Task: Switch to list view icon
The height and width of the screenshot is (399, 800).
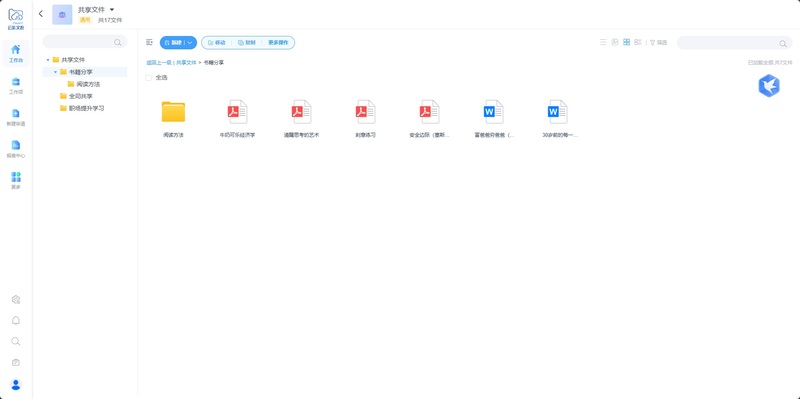Action: click(603, 42)
